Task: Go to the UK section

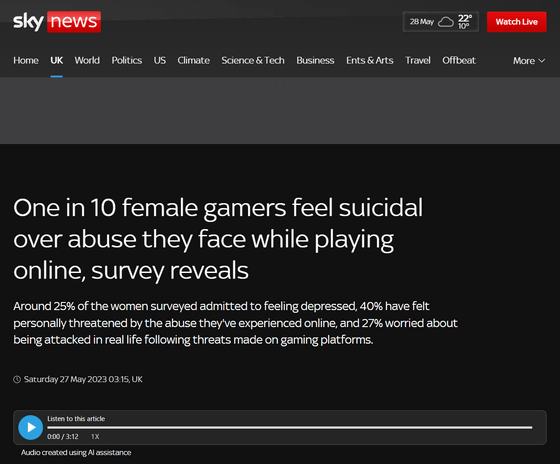Action: (56, 60)
